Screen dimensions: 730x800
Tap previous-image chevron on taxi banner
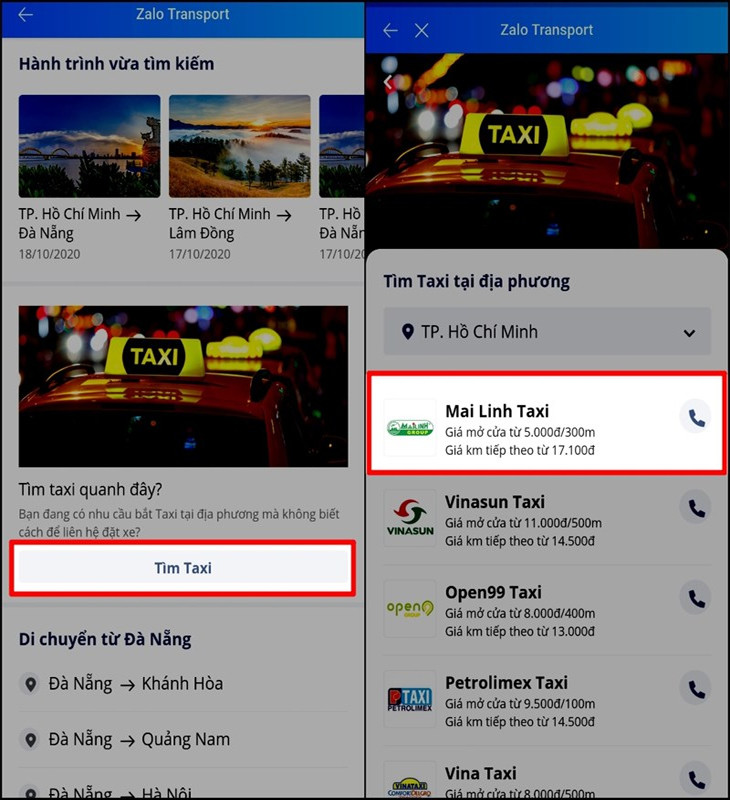pyautogui.click(x=388, y=82)
